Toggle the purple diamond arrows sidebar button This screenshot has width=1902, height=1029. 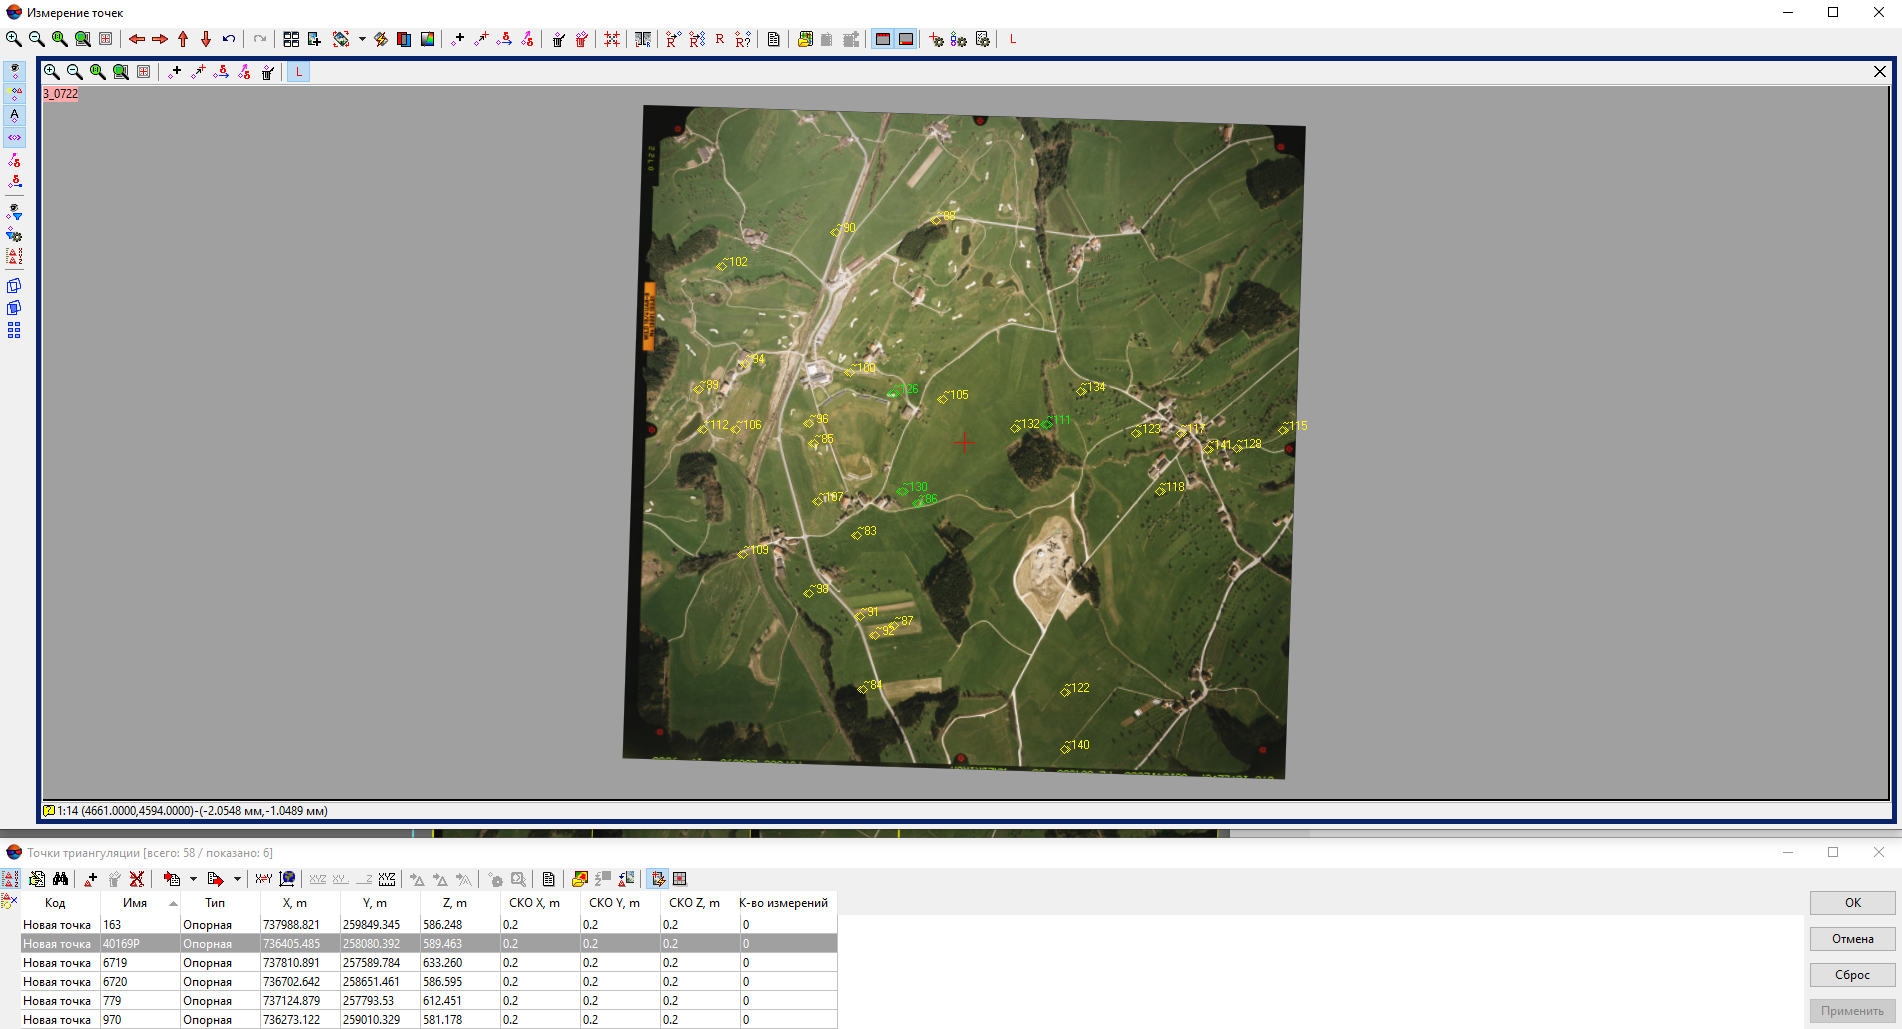click(x=14, y=138)
